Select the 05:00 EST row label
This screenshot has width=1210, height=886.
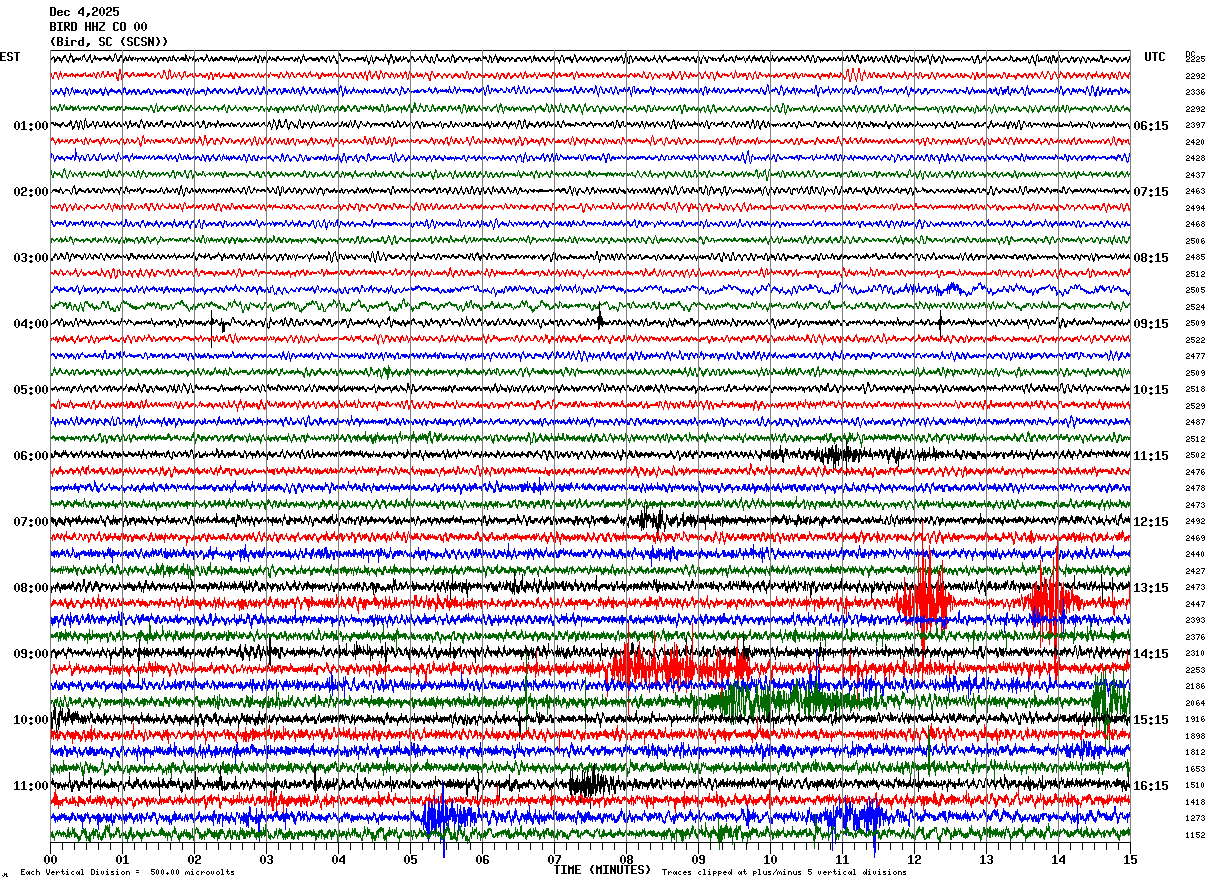pos(31,390)
